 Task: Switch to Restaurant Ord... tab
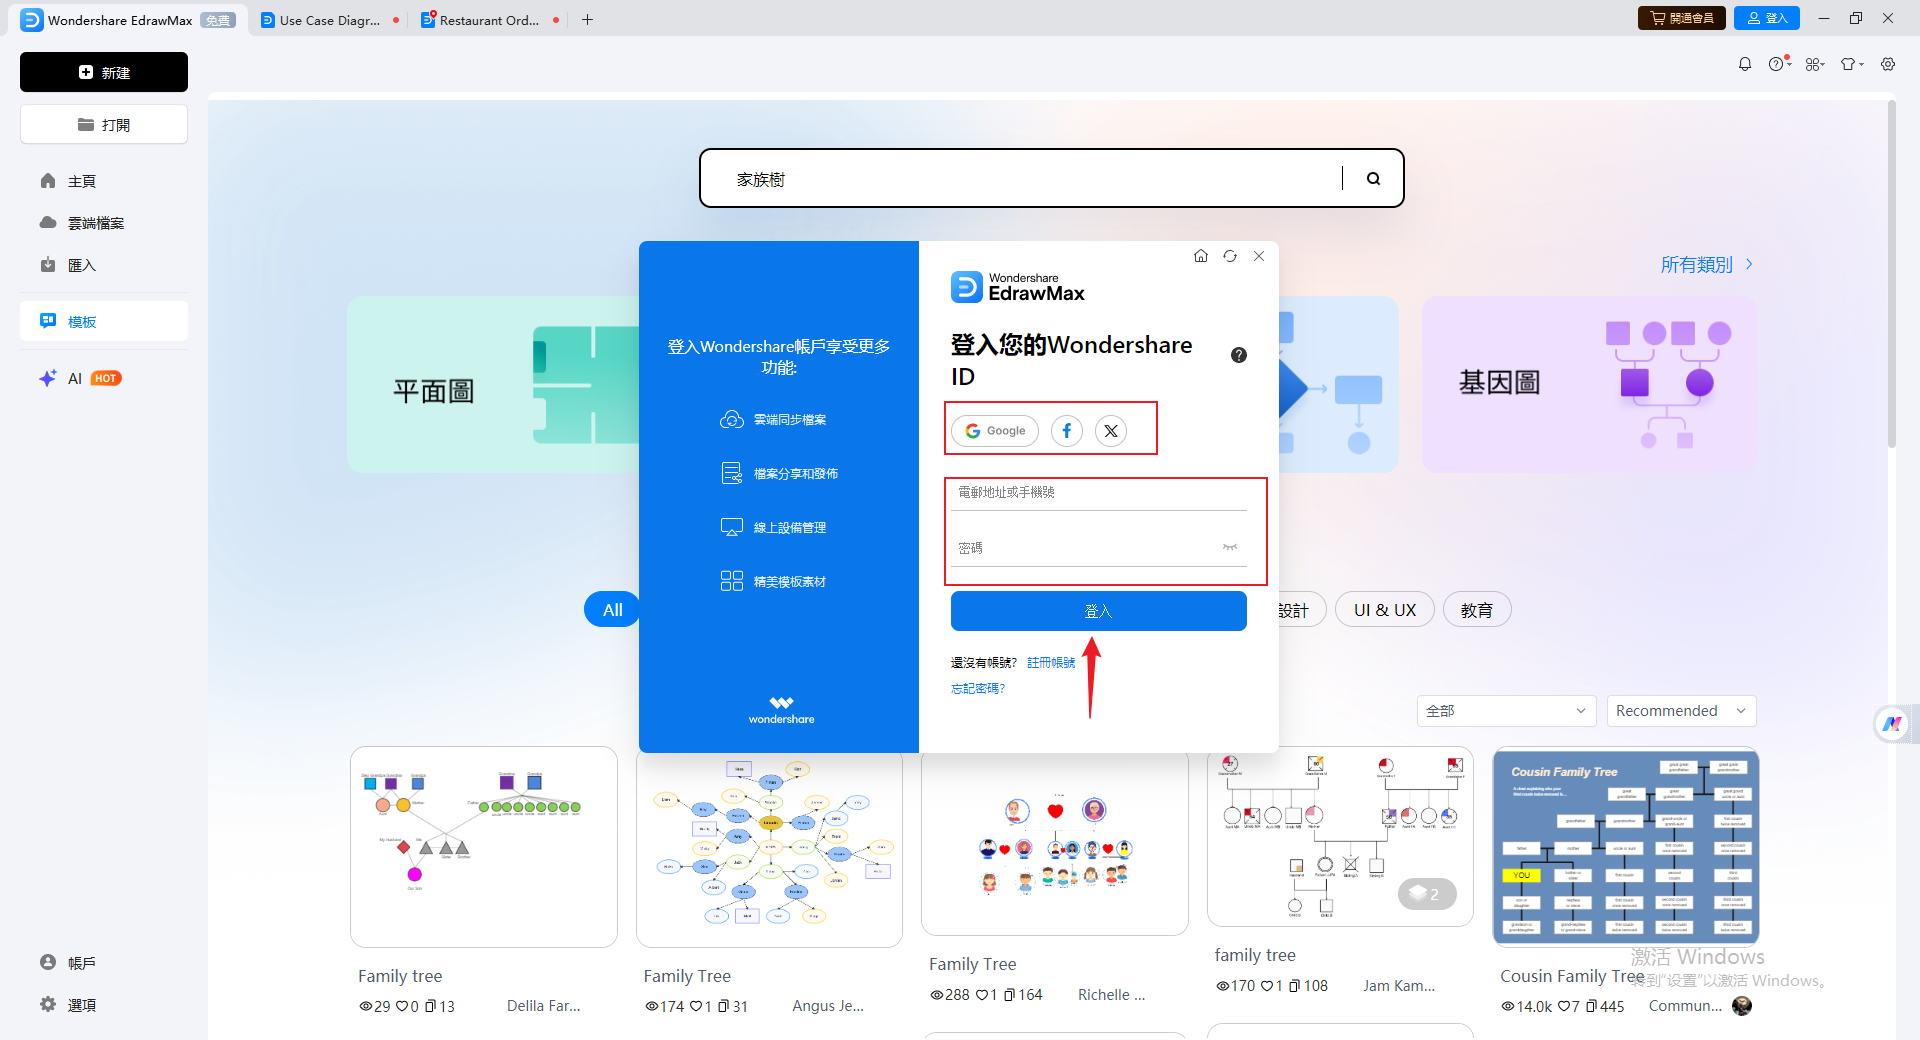pos(489,20)
